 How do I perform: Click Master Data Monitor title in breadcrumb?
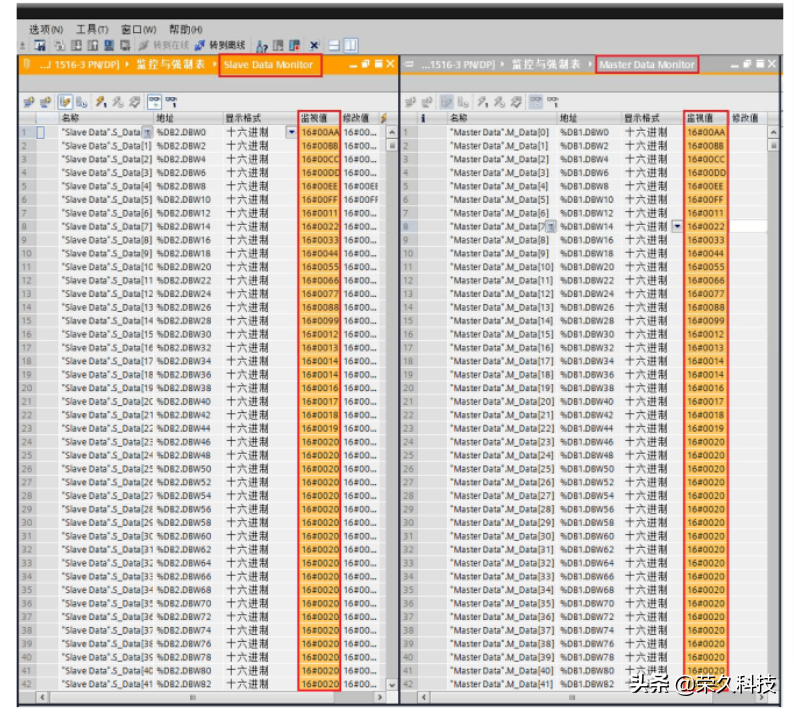tap(646, 65)
